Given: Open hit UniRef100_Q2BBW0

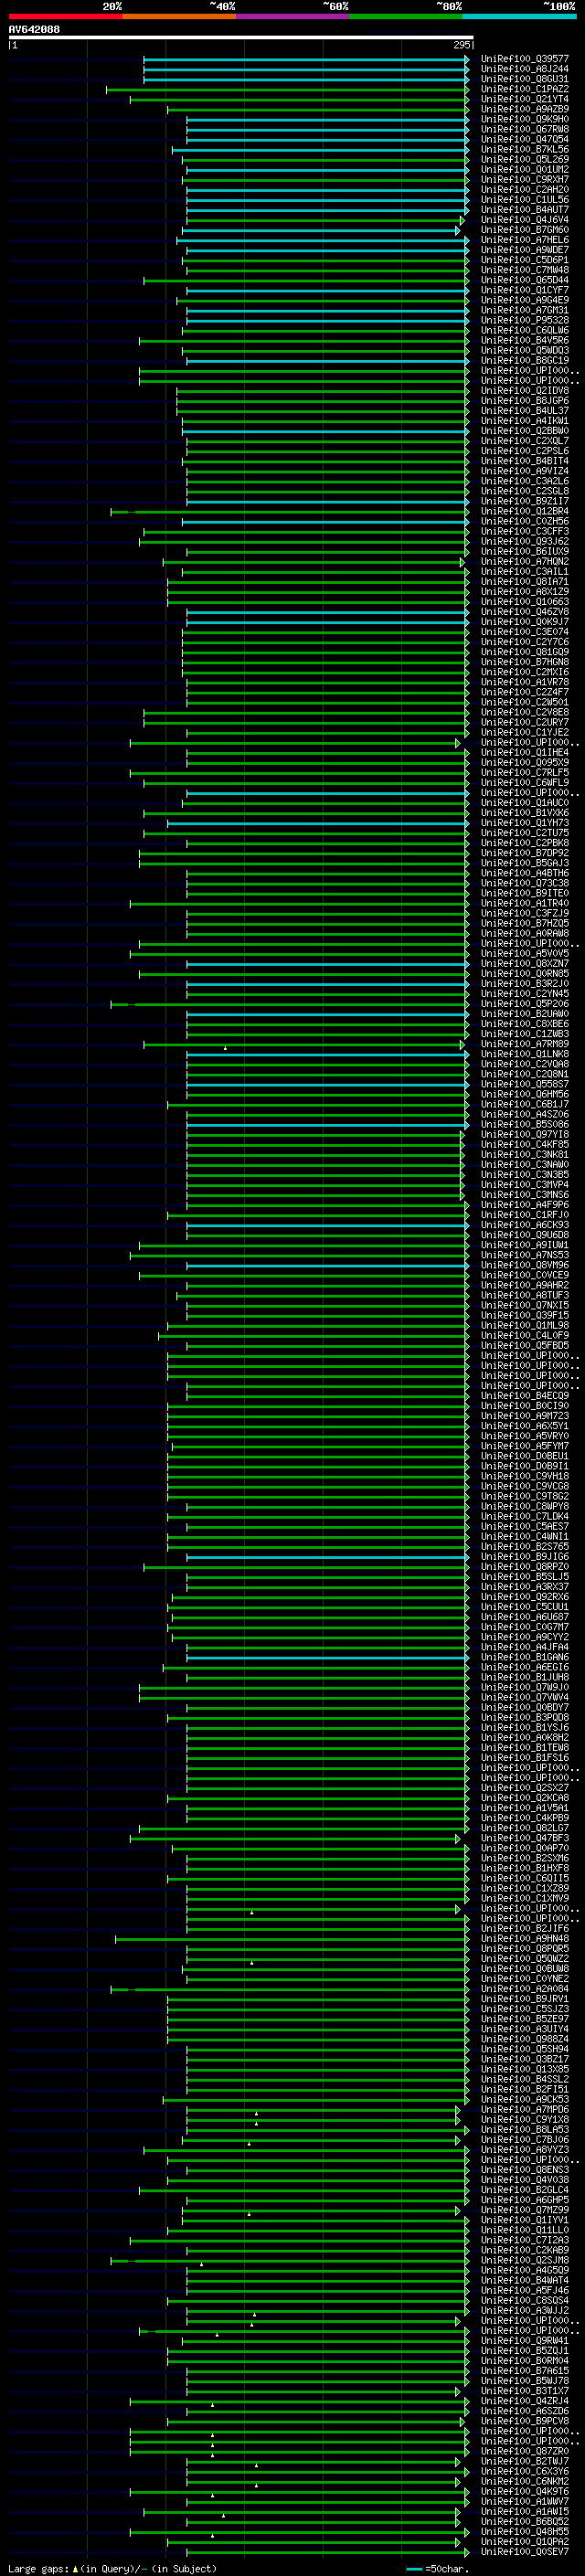Looking at the screenshot, I should point(525,431).
